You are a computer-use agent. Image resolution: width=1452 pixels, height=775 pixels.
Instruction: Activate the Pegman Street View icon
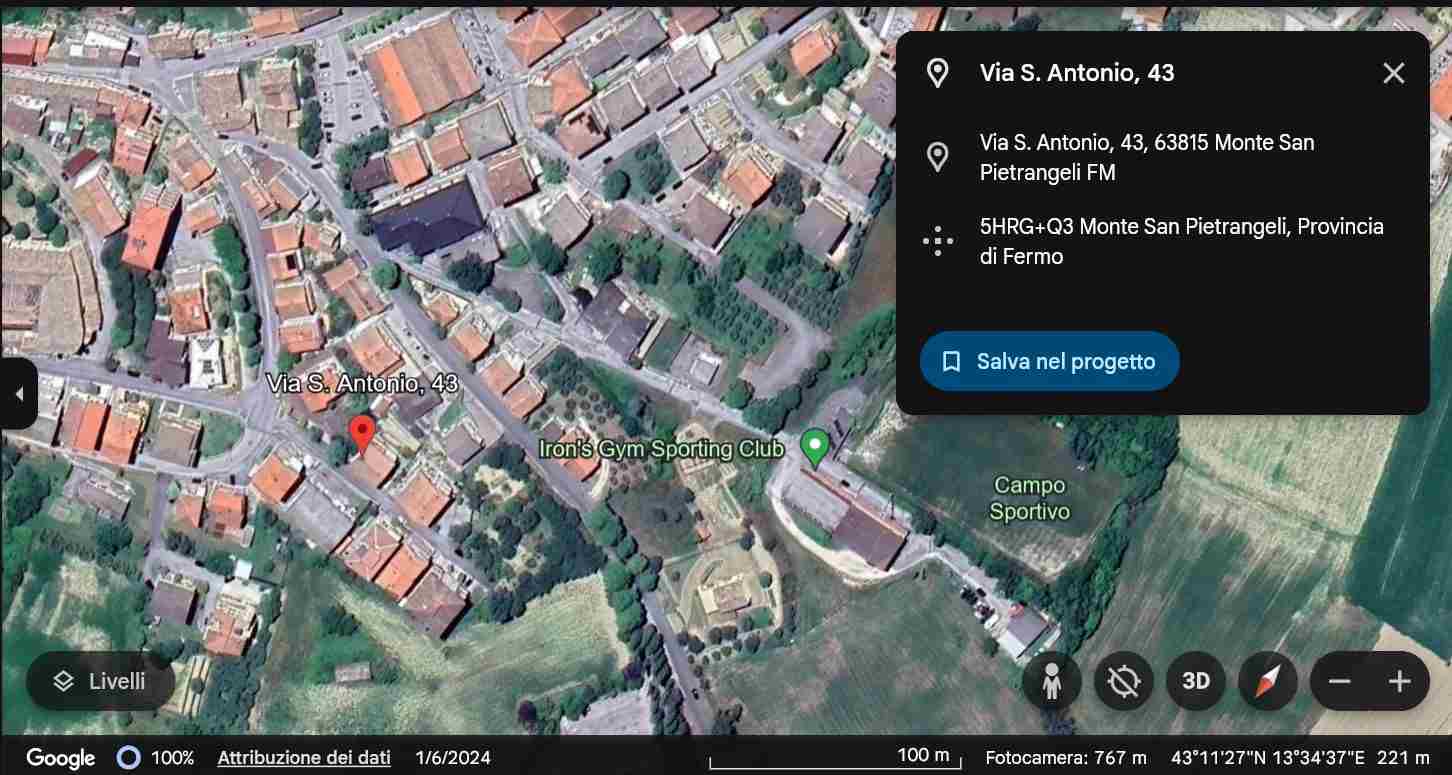tap(1051, 682)
